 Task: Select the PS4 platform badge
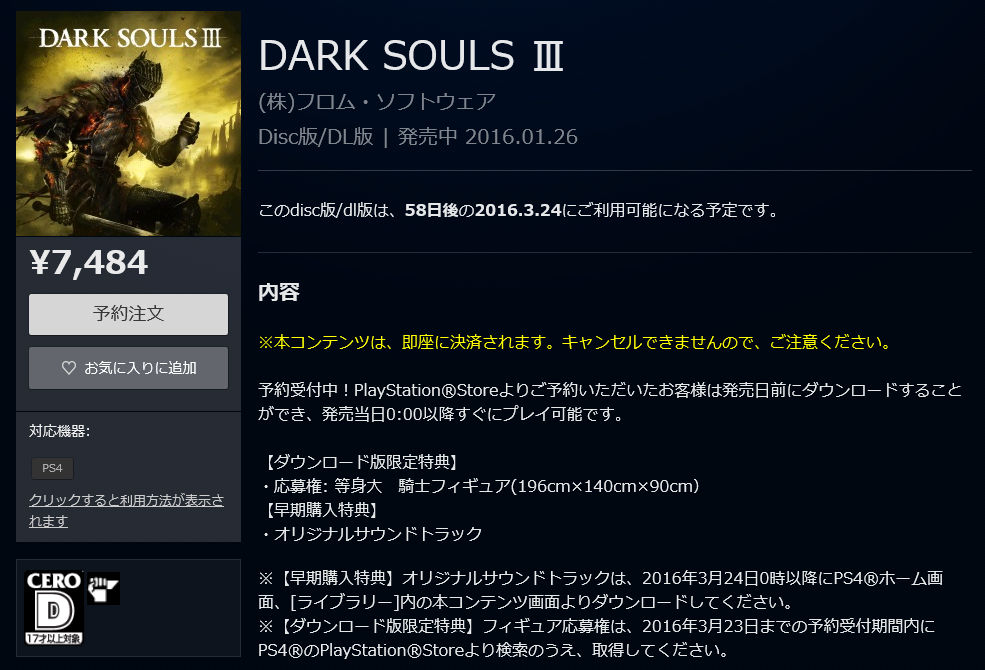[52, 468]
